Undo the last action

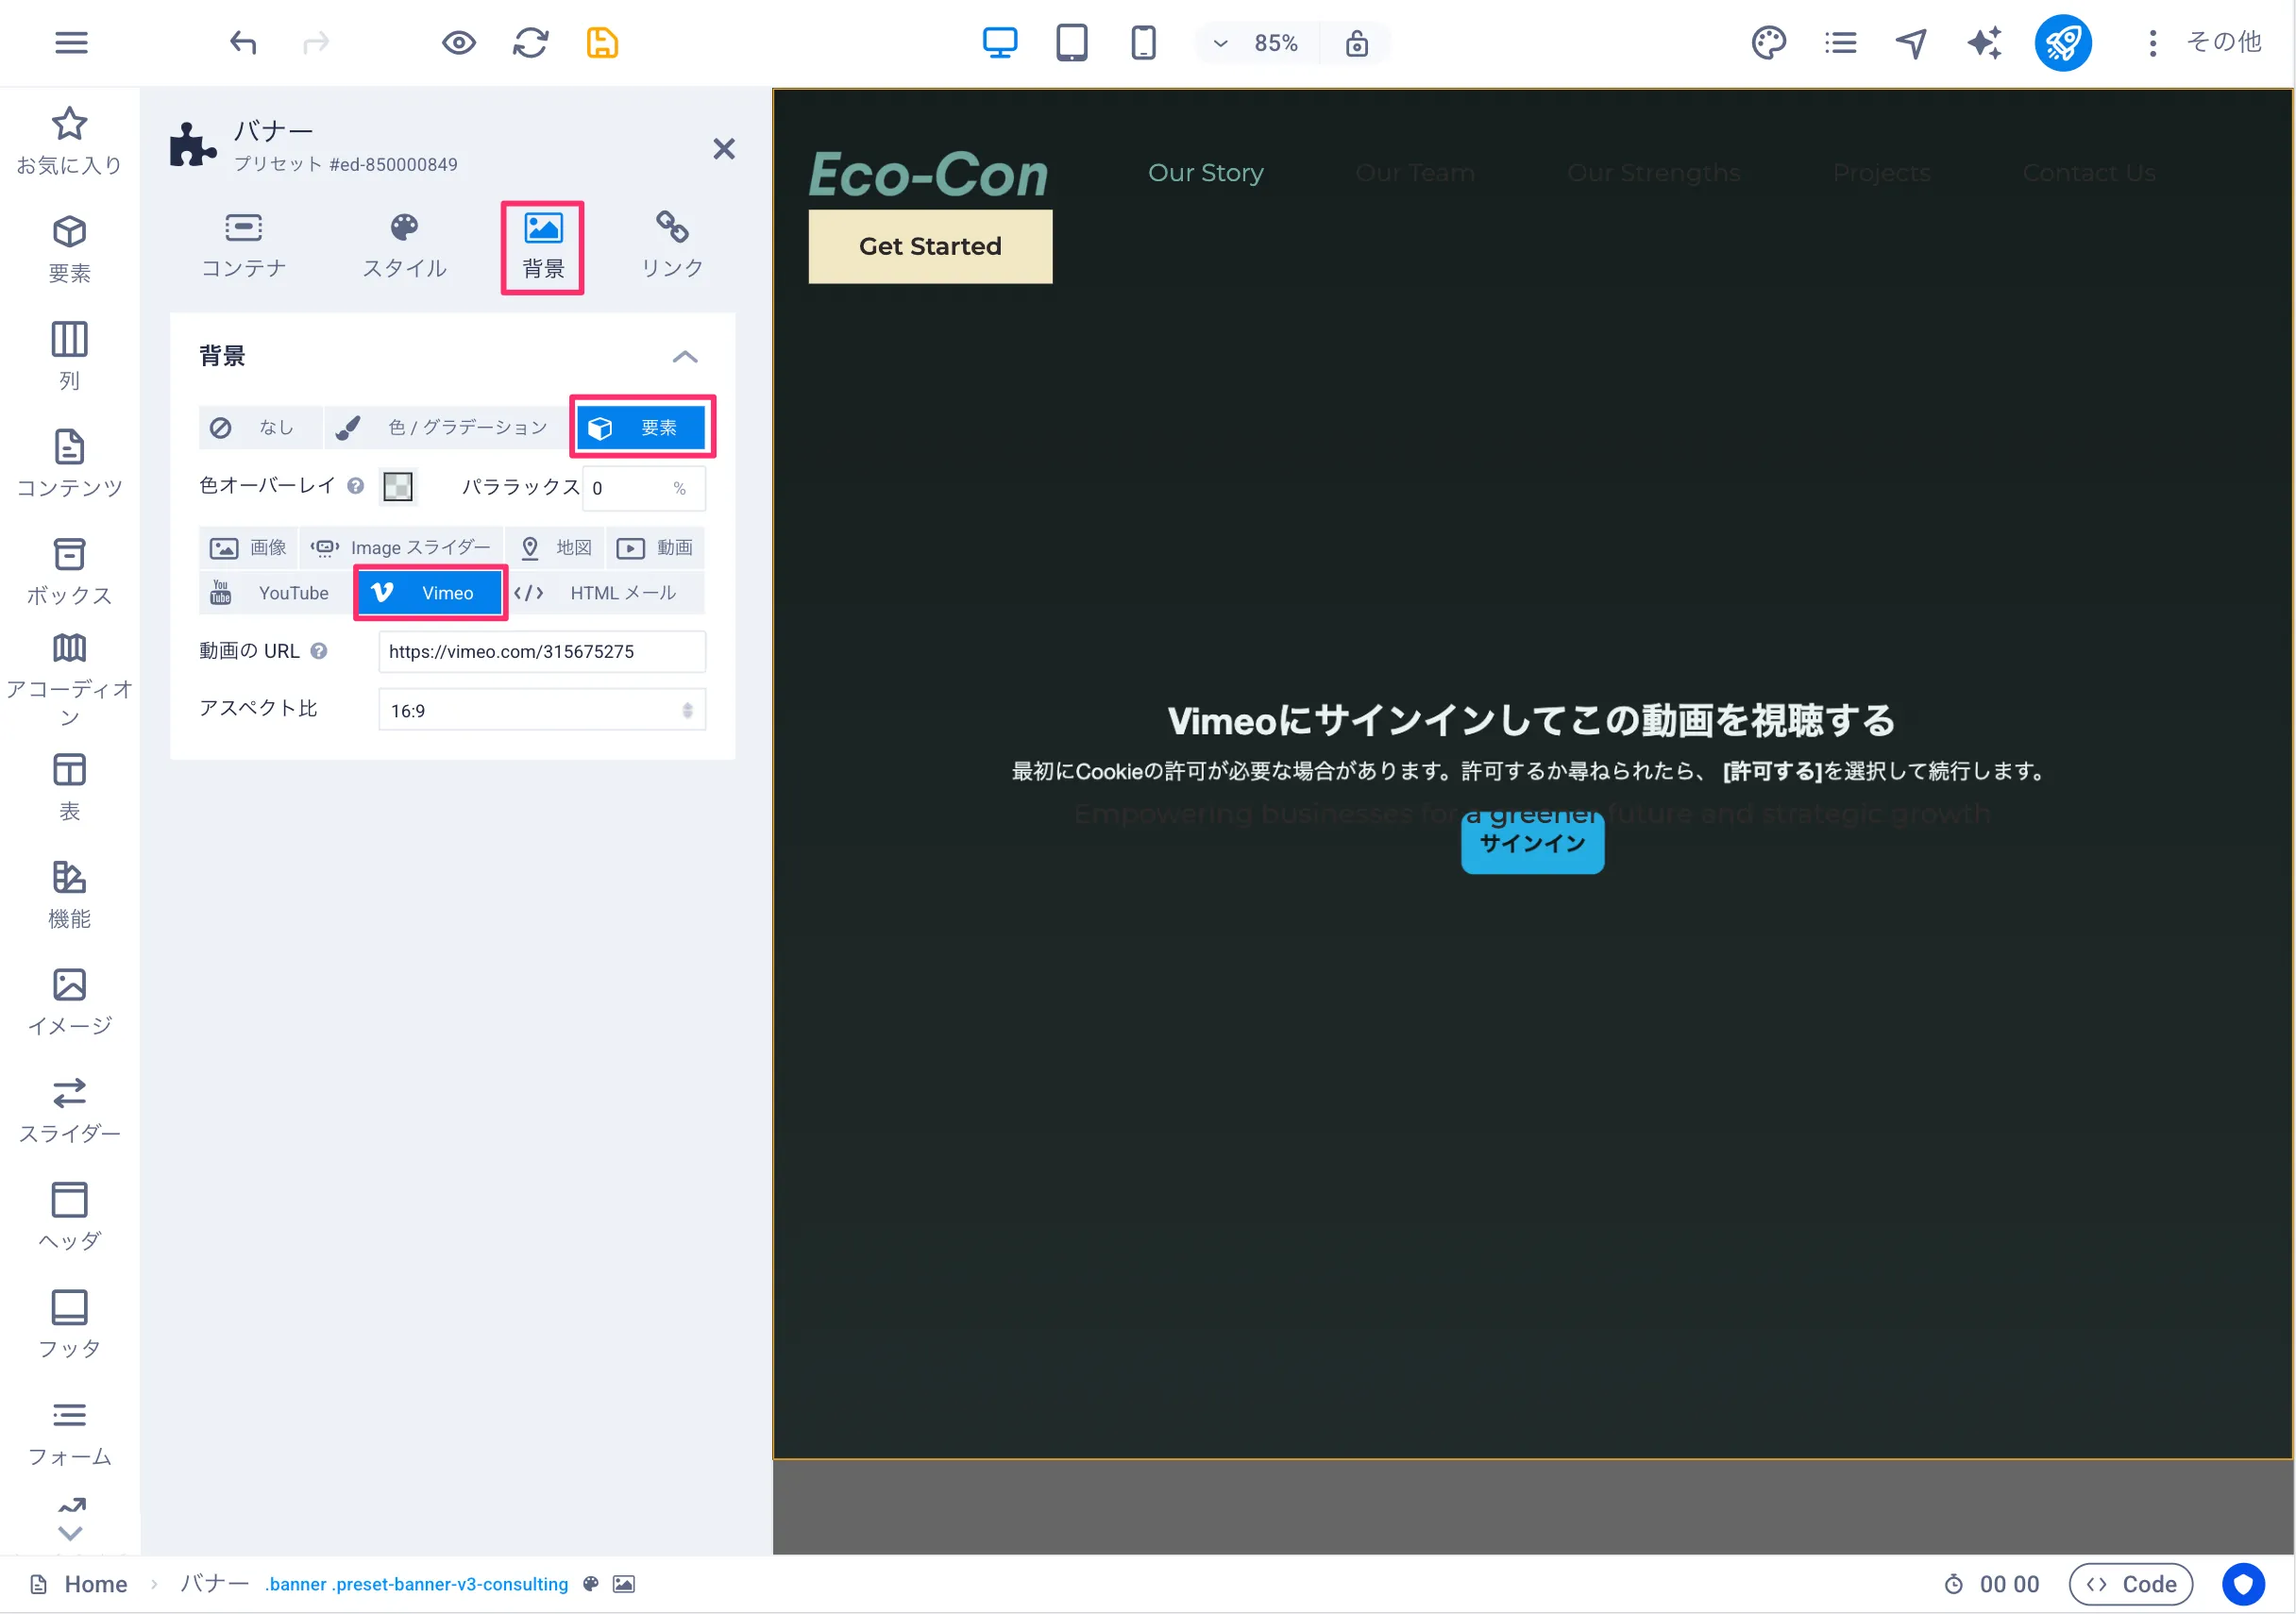click(243, 43)
